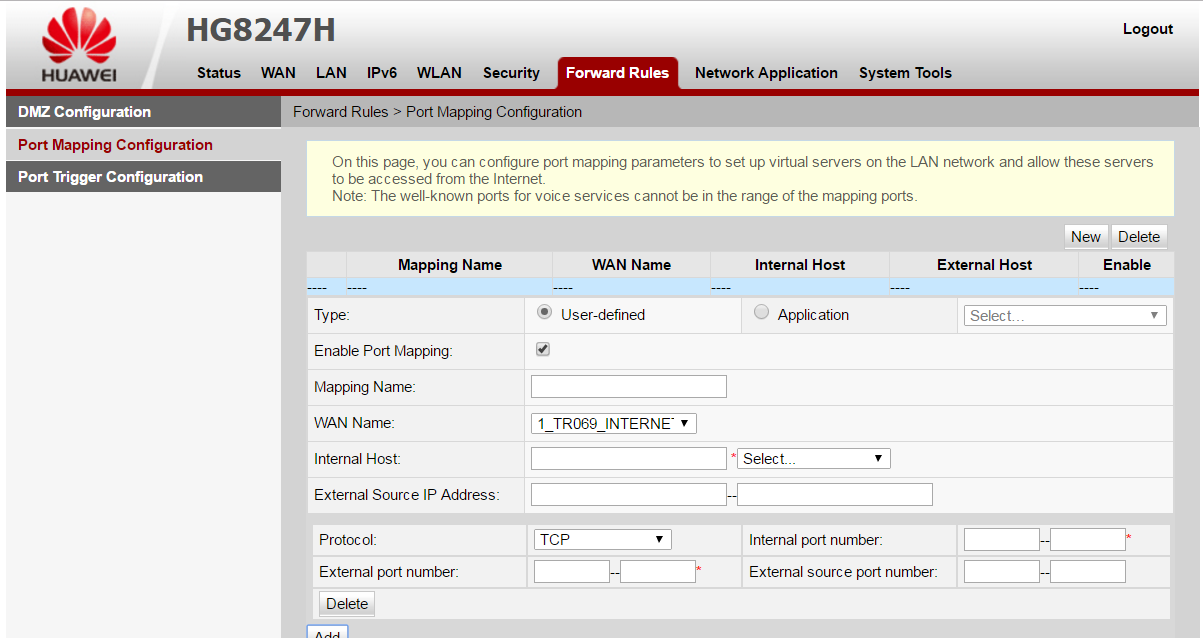1203x638 pixels.
Task: Open the Status tab
Action: click(x=219, y=73)
